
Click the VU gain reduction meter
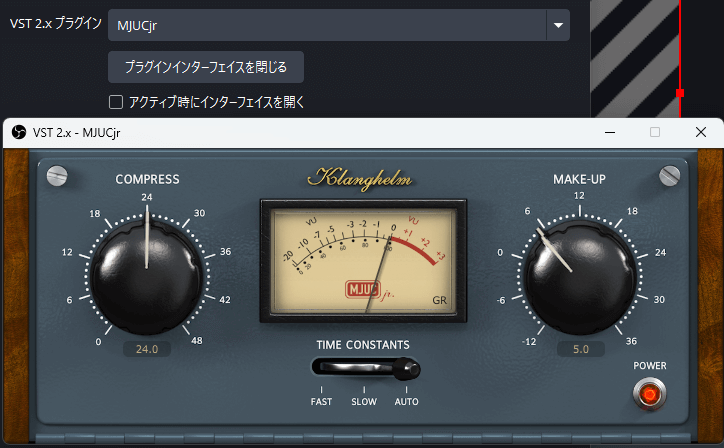(362, 260)
